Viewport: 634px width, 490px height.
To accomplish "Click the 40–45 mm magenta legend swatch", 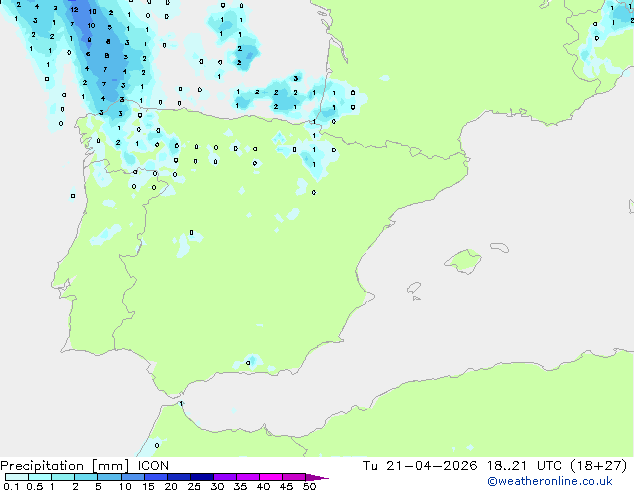I will click(x=271, y=477).
